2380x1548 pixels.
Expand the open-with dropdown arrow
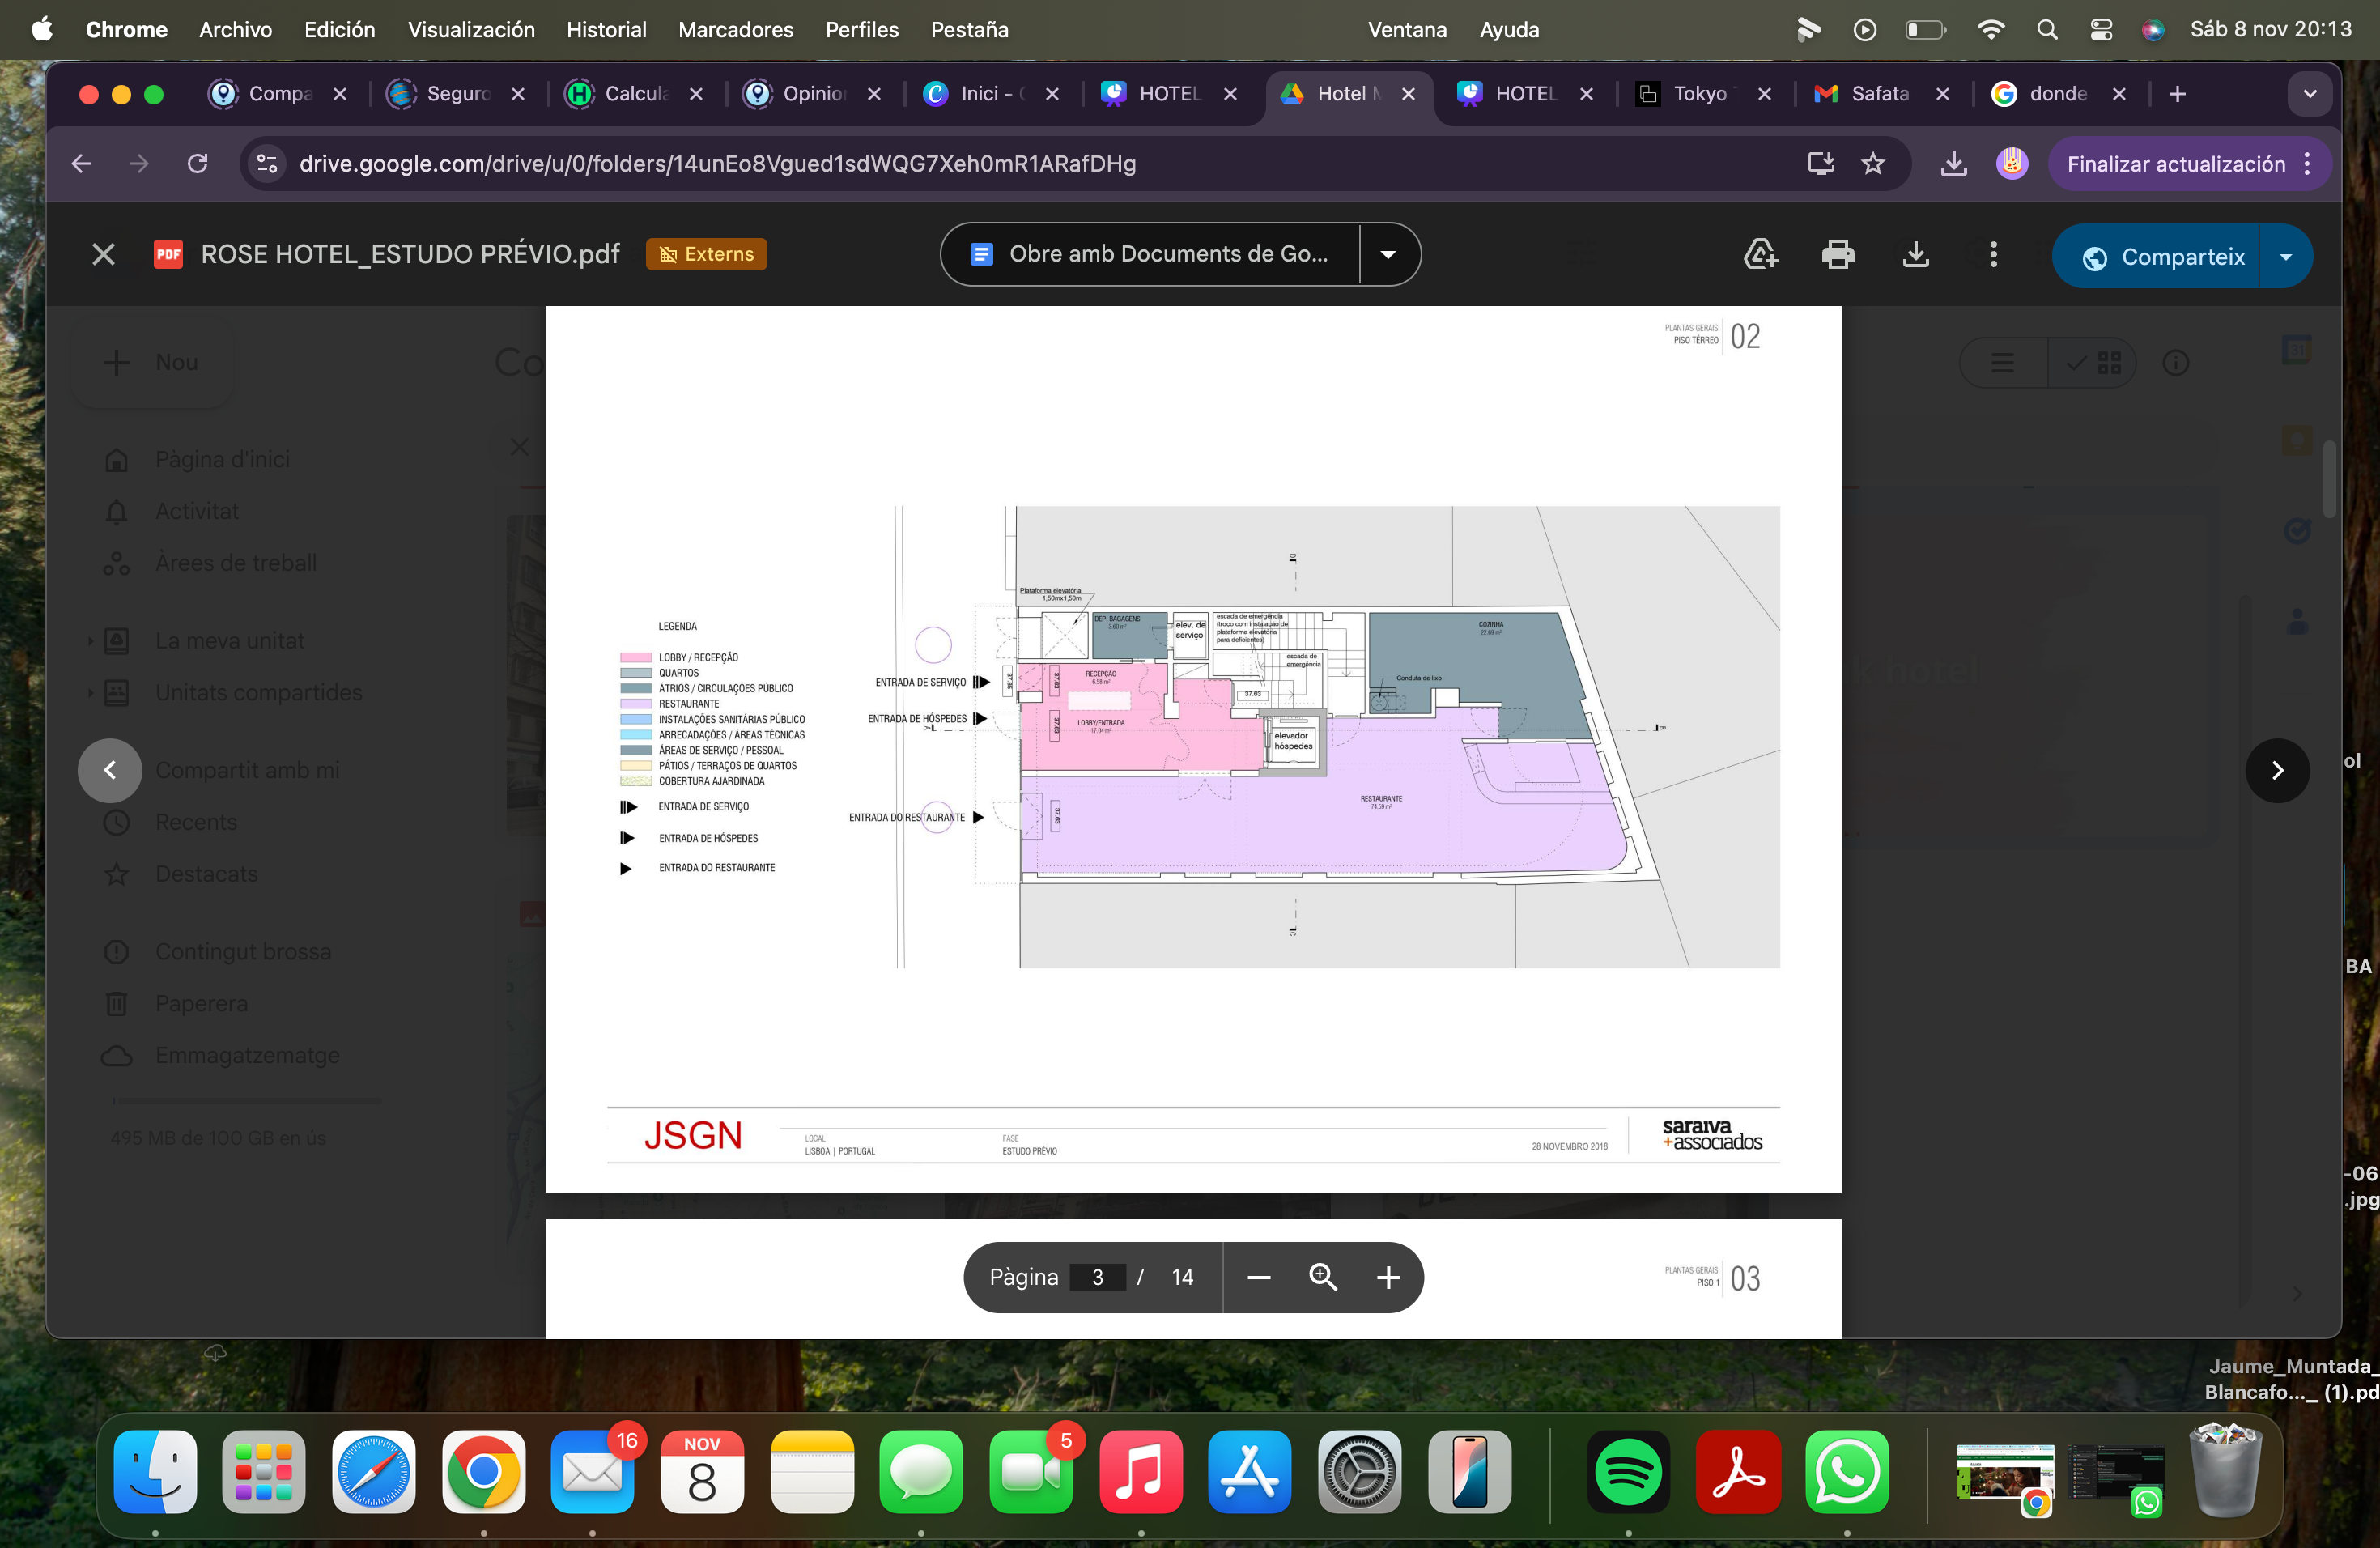click(1388, 255)
